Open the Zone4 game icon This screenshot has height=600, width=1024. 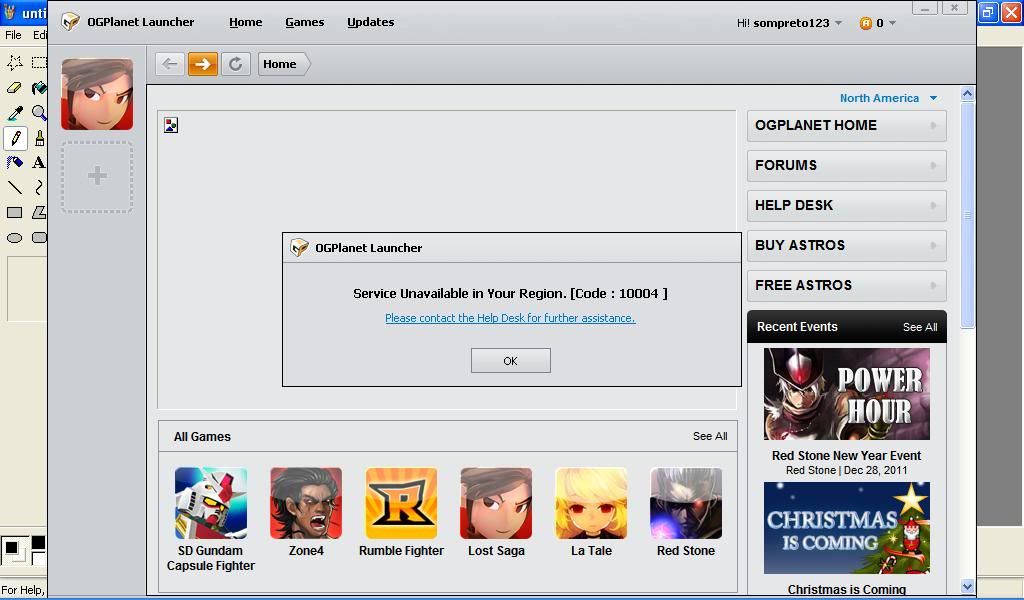pyautogui.click(x=306, y=503)
